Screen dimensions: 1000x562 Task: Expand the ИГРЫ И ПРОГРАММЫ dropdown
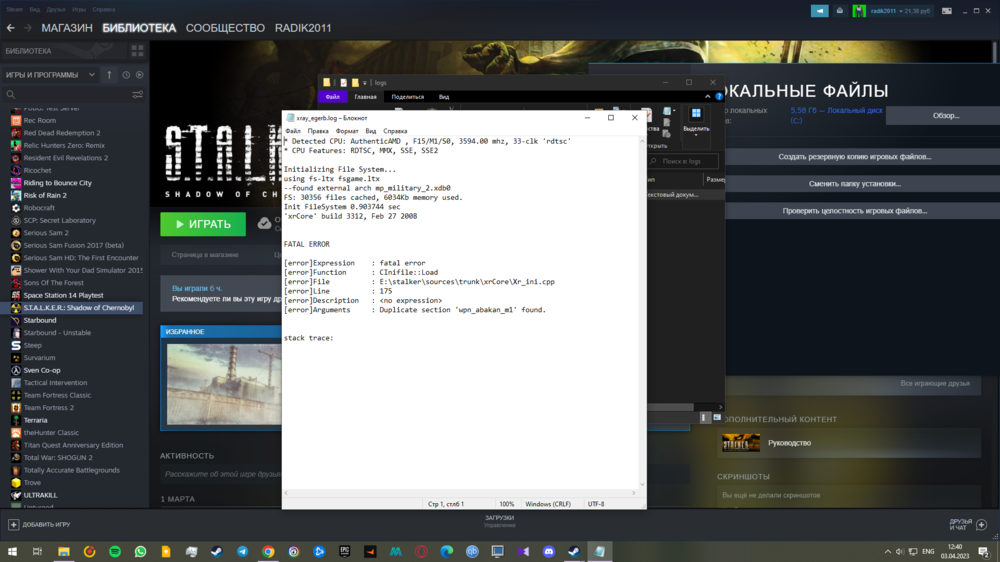pos(50,75)
